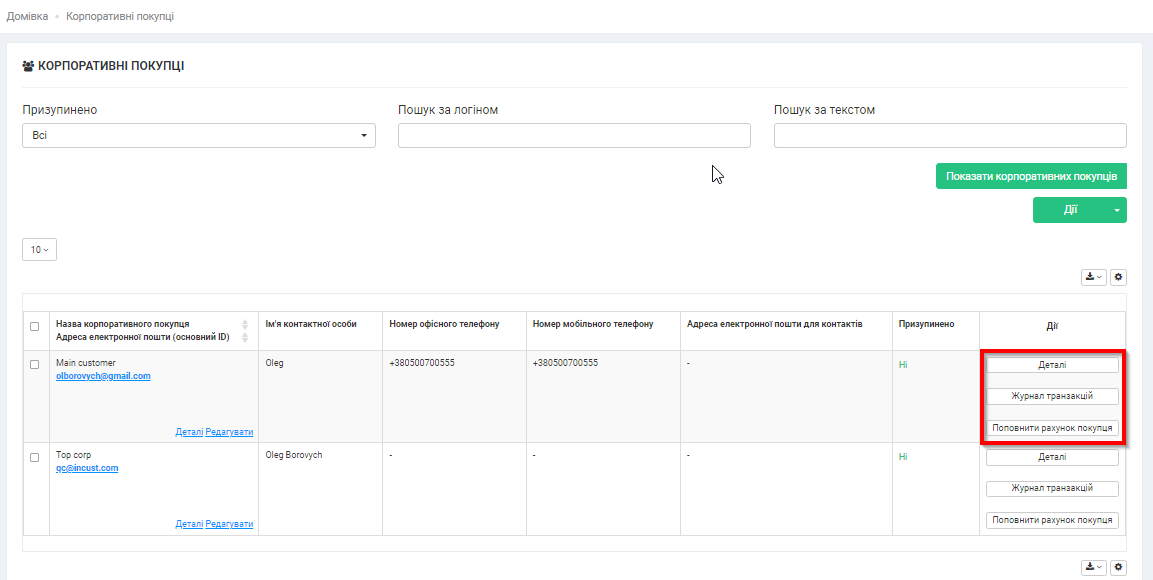Check the Main customer row checkbox
Image resolution: width=1153 pixels, height=580 pixels.
(35, 364)
